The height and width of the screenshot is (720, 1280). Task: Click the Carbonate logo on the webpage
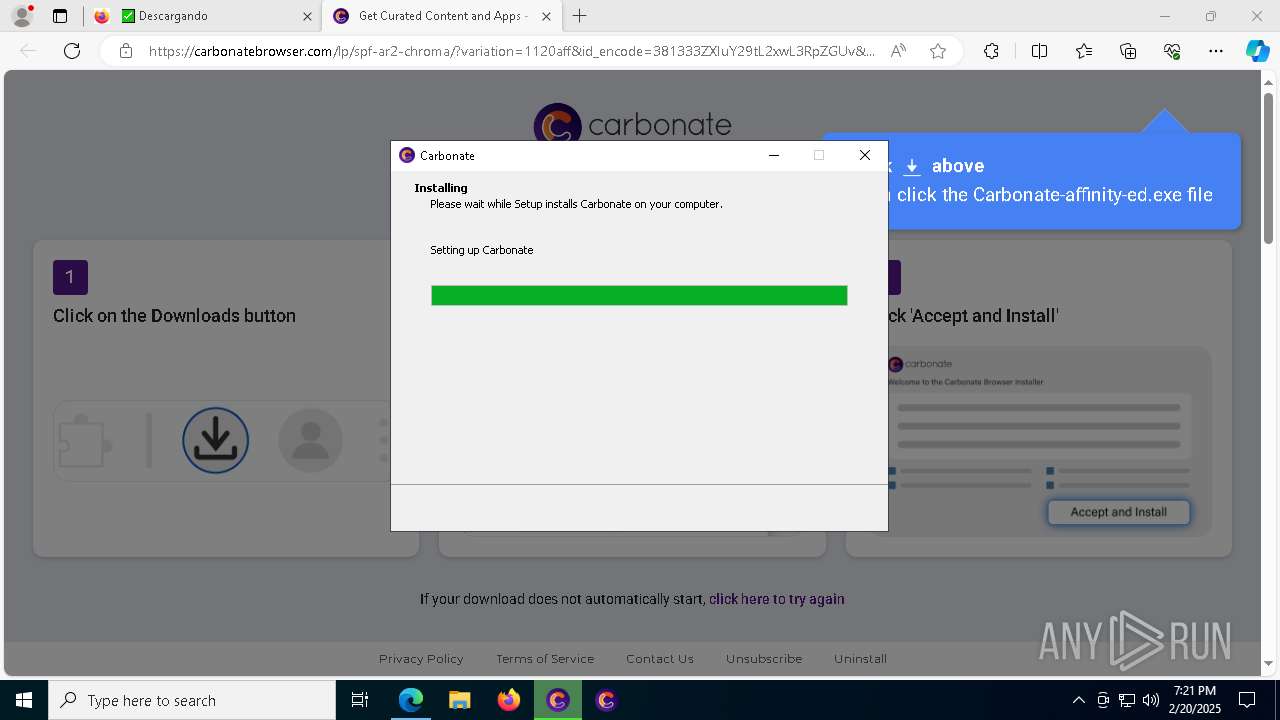[x=633, y=125]
